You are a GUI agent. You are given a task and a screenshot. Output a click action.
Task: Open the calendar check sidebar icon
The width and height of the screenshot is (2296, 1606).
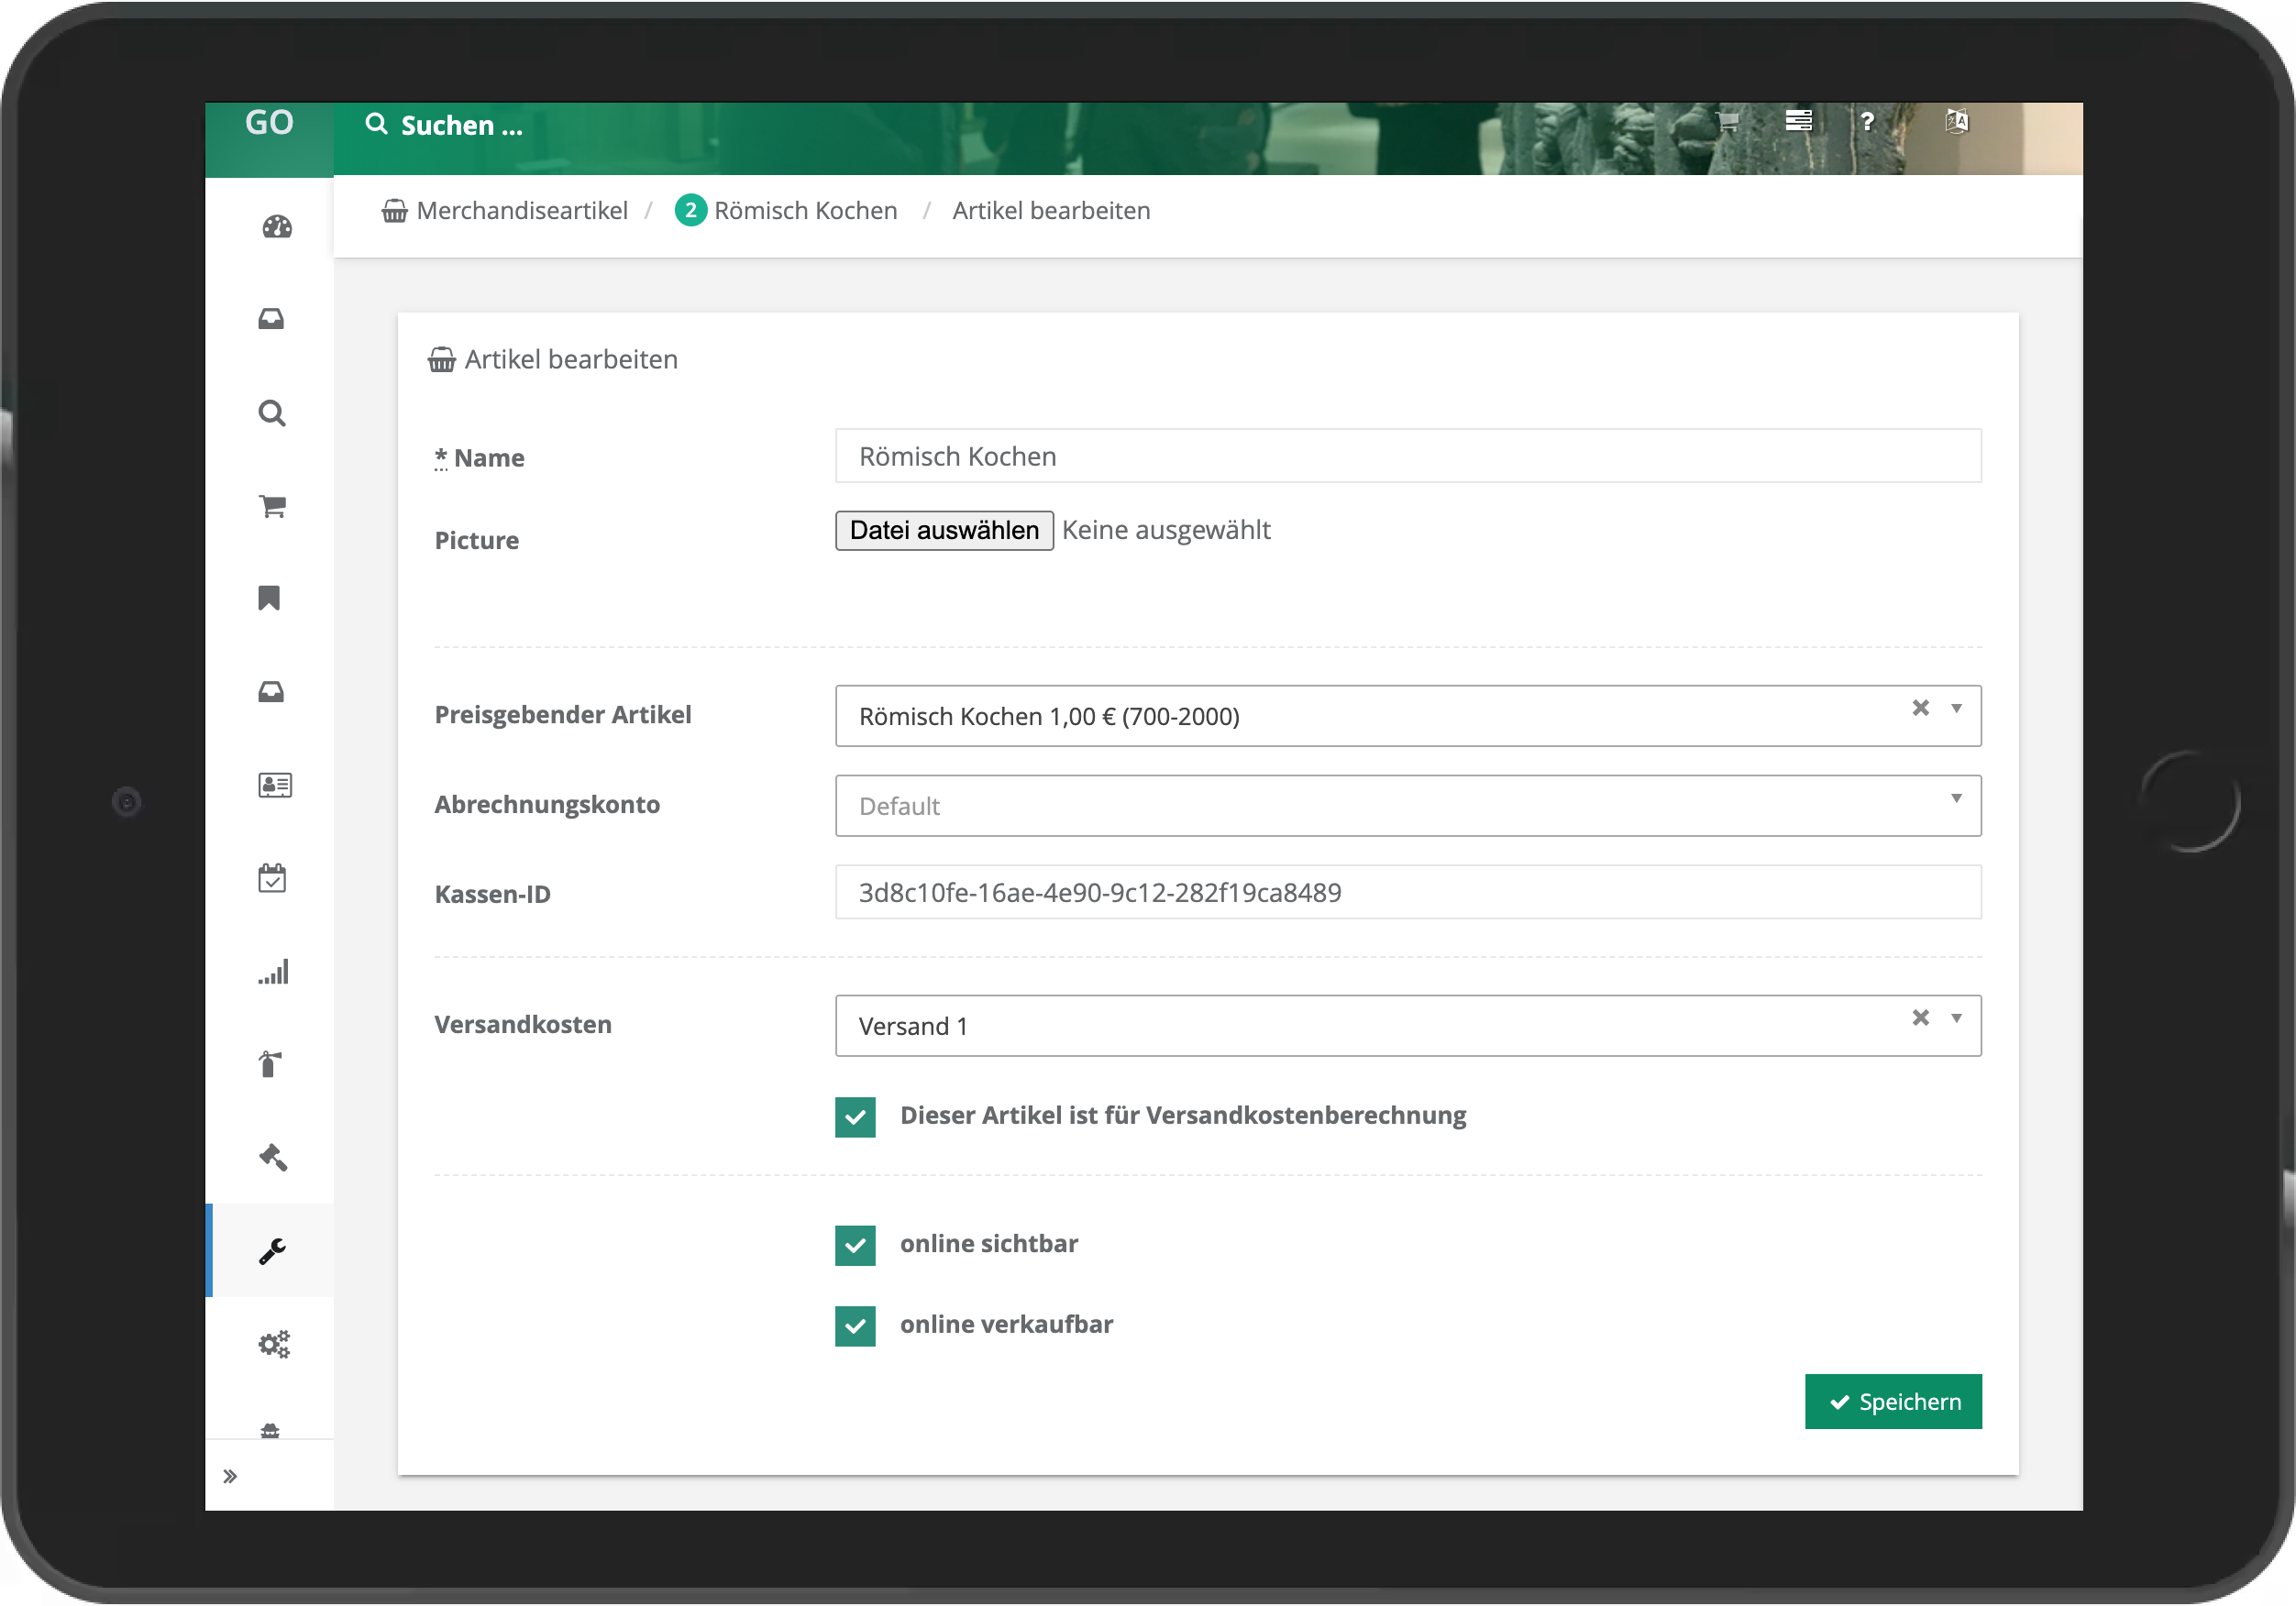[272, 878]
